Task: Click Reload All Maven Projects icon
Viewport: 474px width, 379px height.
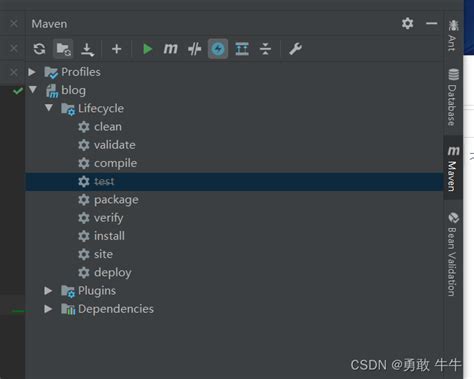Action: tap(40, 49)
